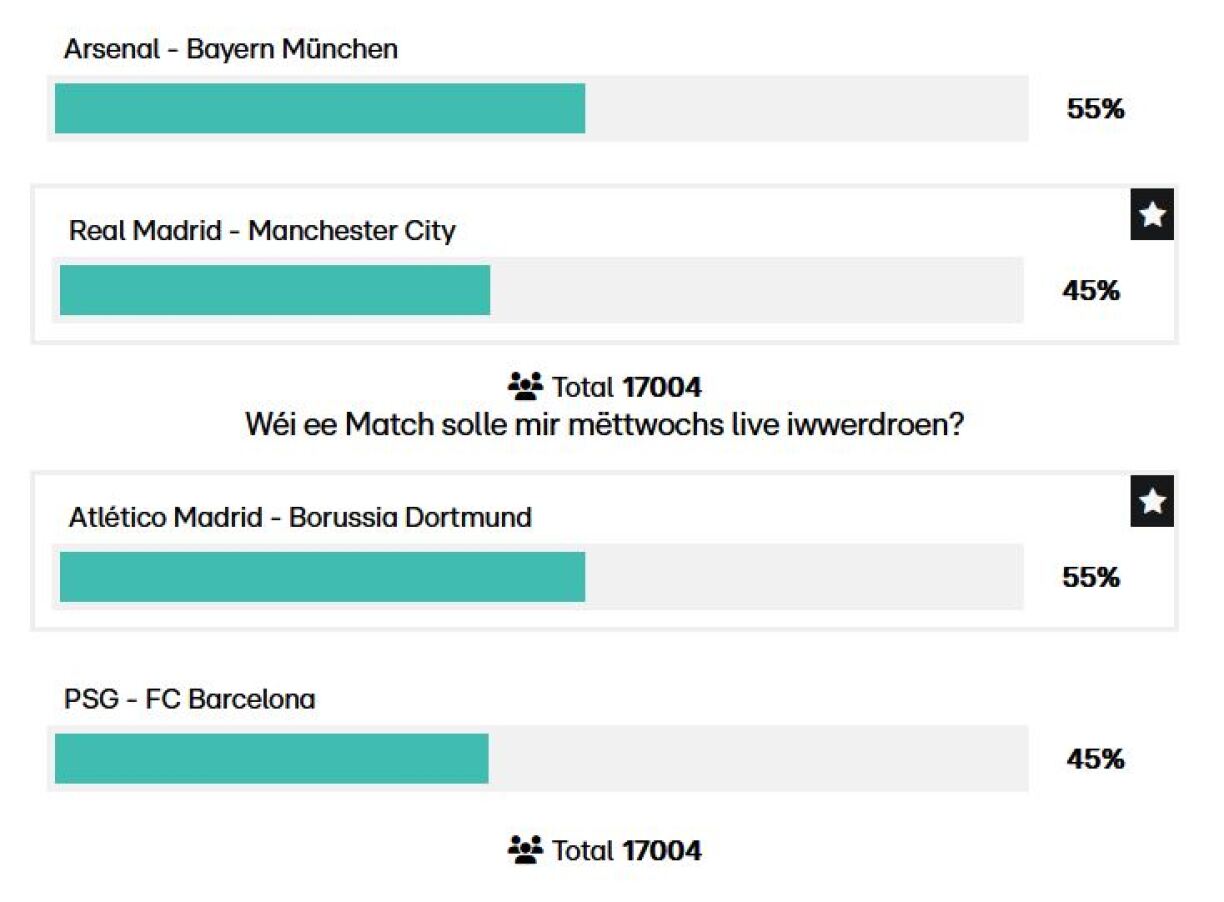Click the Total 17004 text below the PSG option
1224x902 pixels.
click(627, 851)
